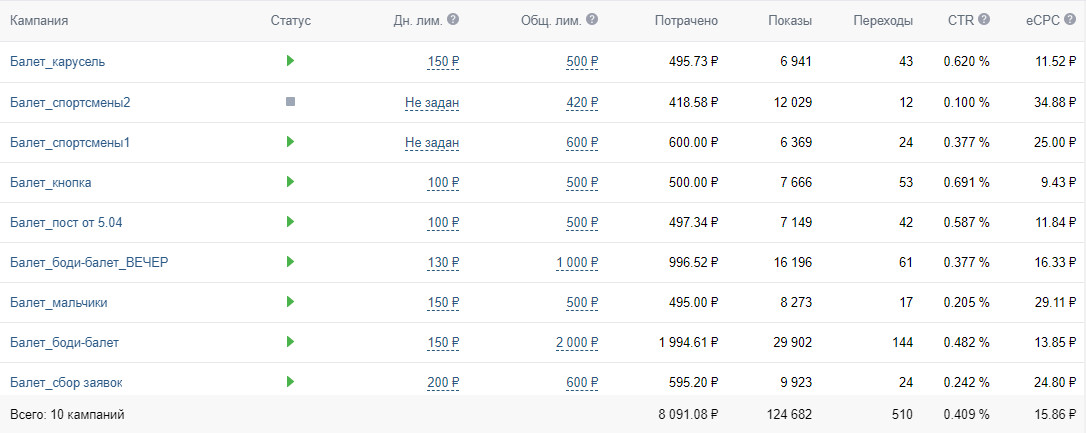Viewport: 1086px width, 433px height.
Task: Toggle running status of Балет_спортсмены1 campaign
Action: (290, 142)
